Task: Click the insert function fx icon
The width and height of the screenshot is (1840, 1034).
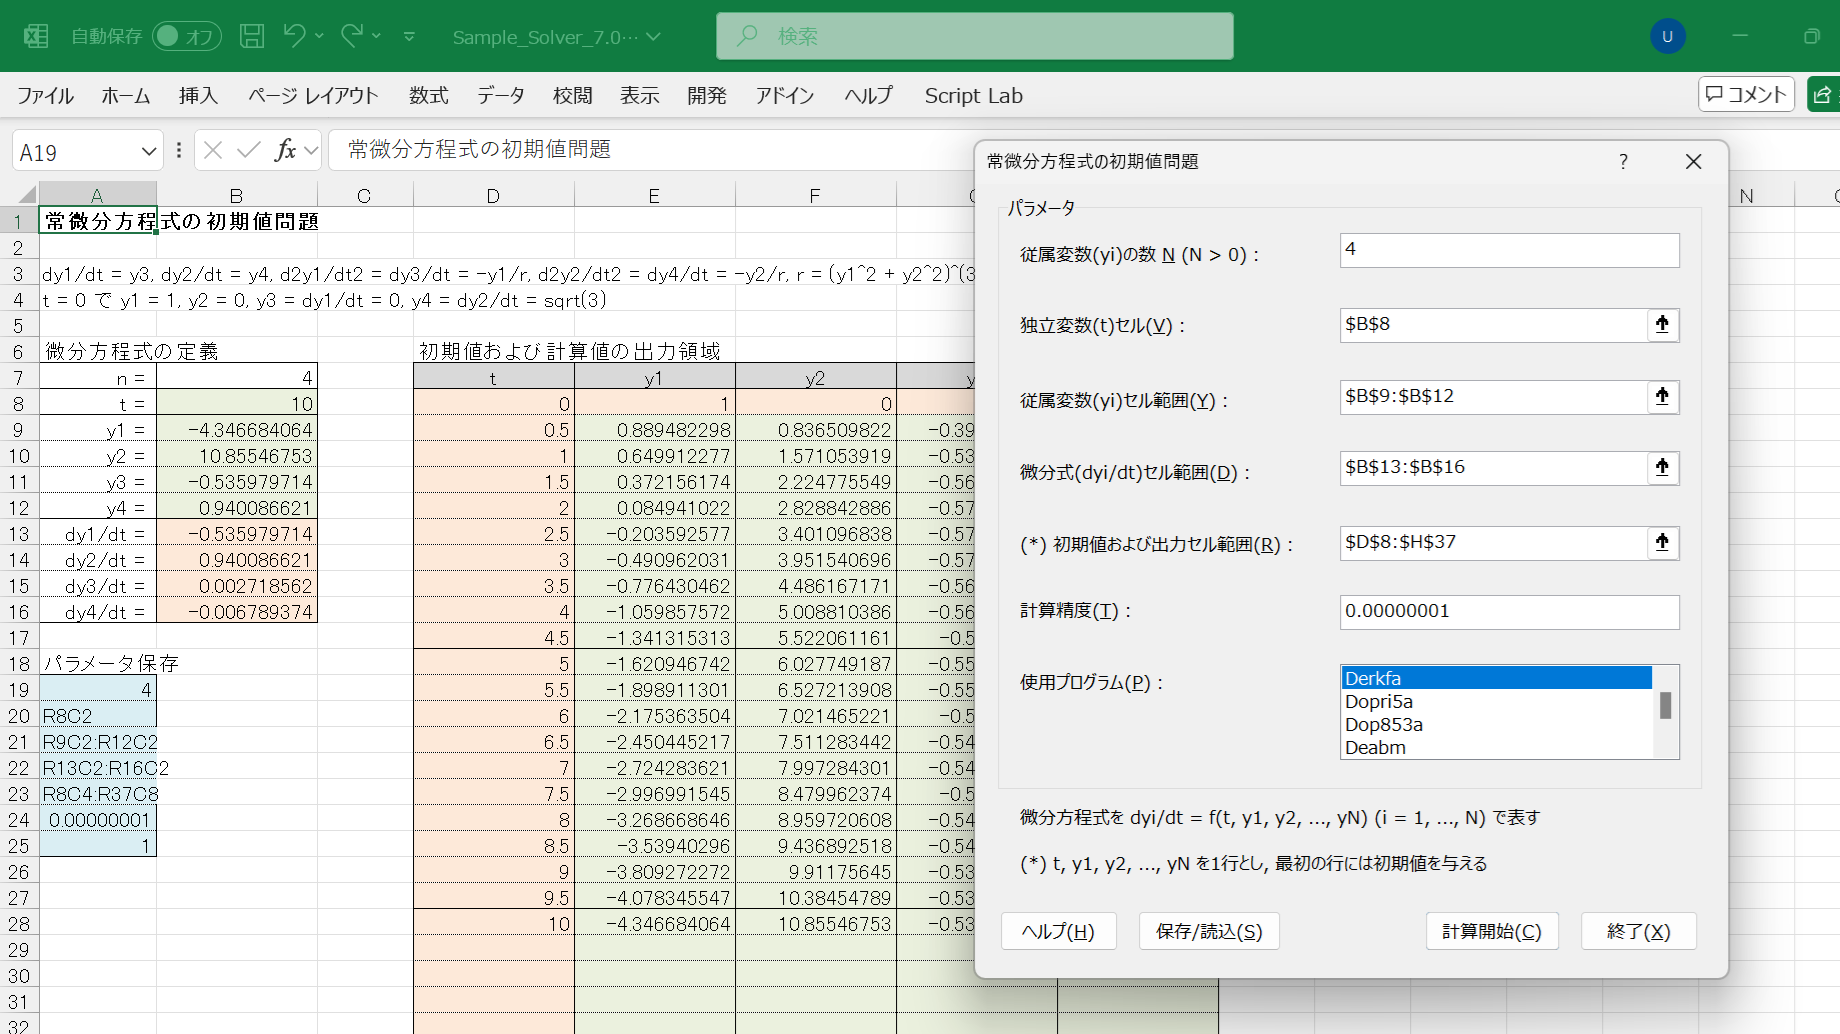Action: (285, 150)
